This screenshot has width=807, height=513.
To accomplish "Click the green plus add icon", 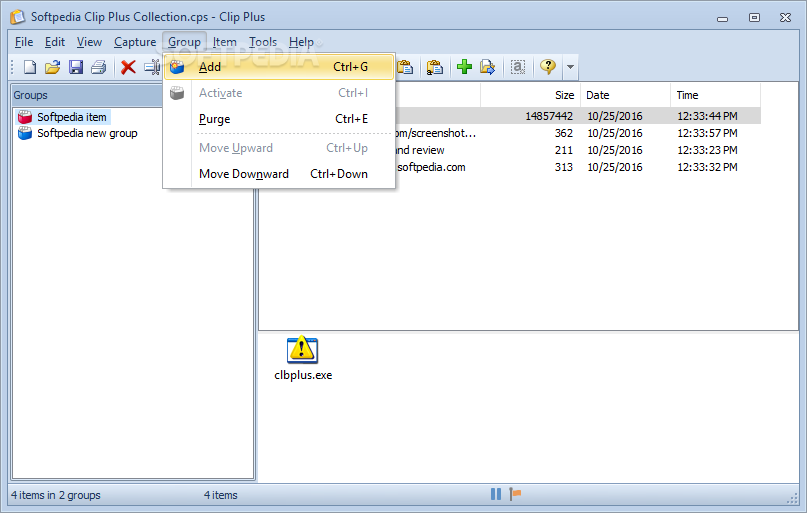I will coord(464,67).
